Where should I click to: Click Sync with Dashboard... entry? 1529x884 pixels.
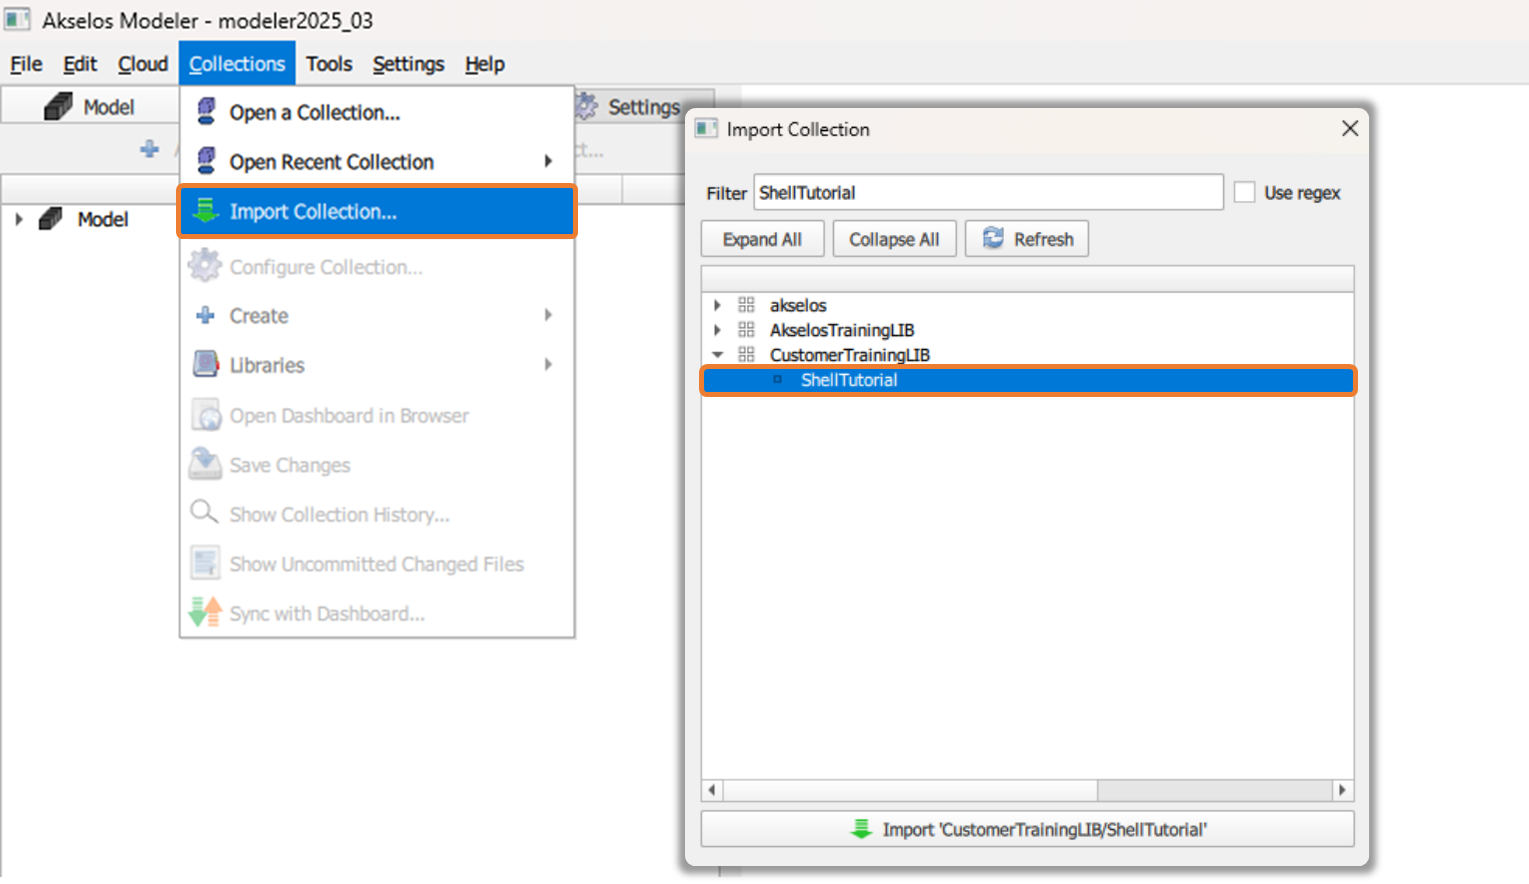(377, 613)
